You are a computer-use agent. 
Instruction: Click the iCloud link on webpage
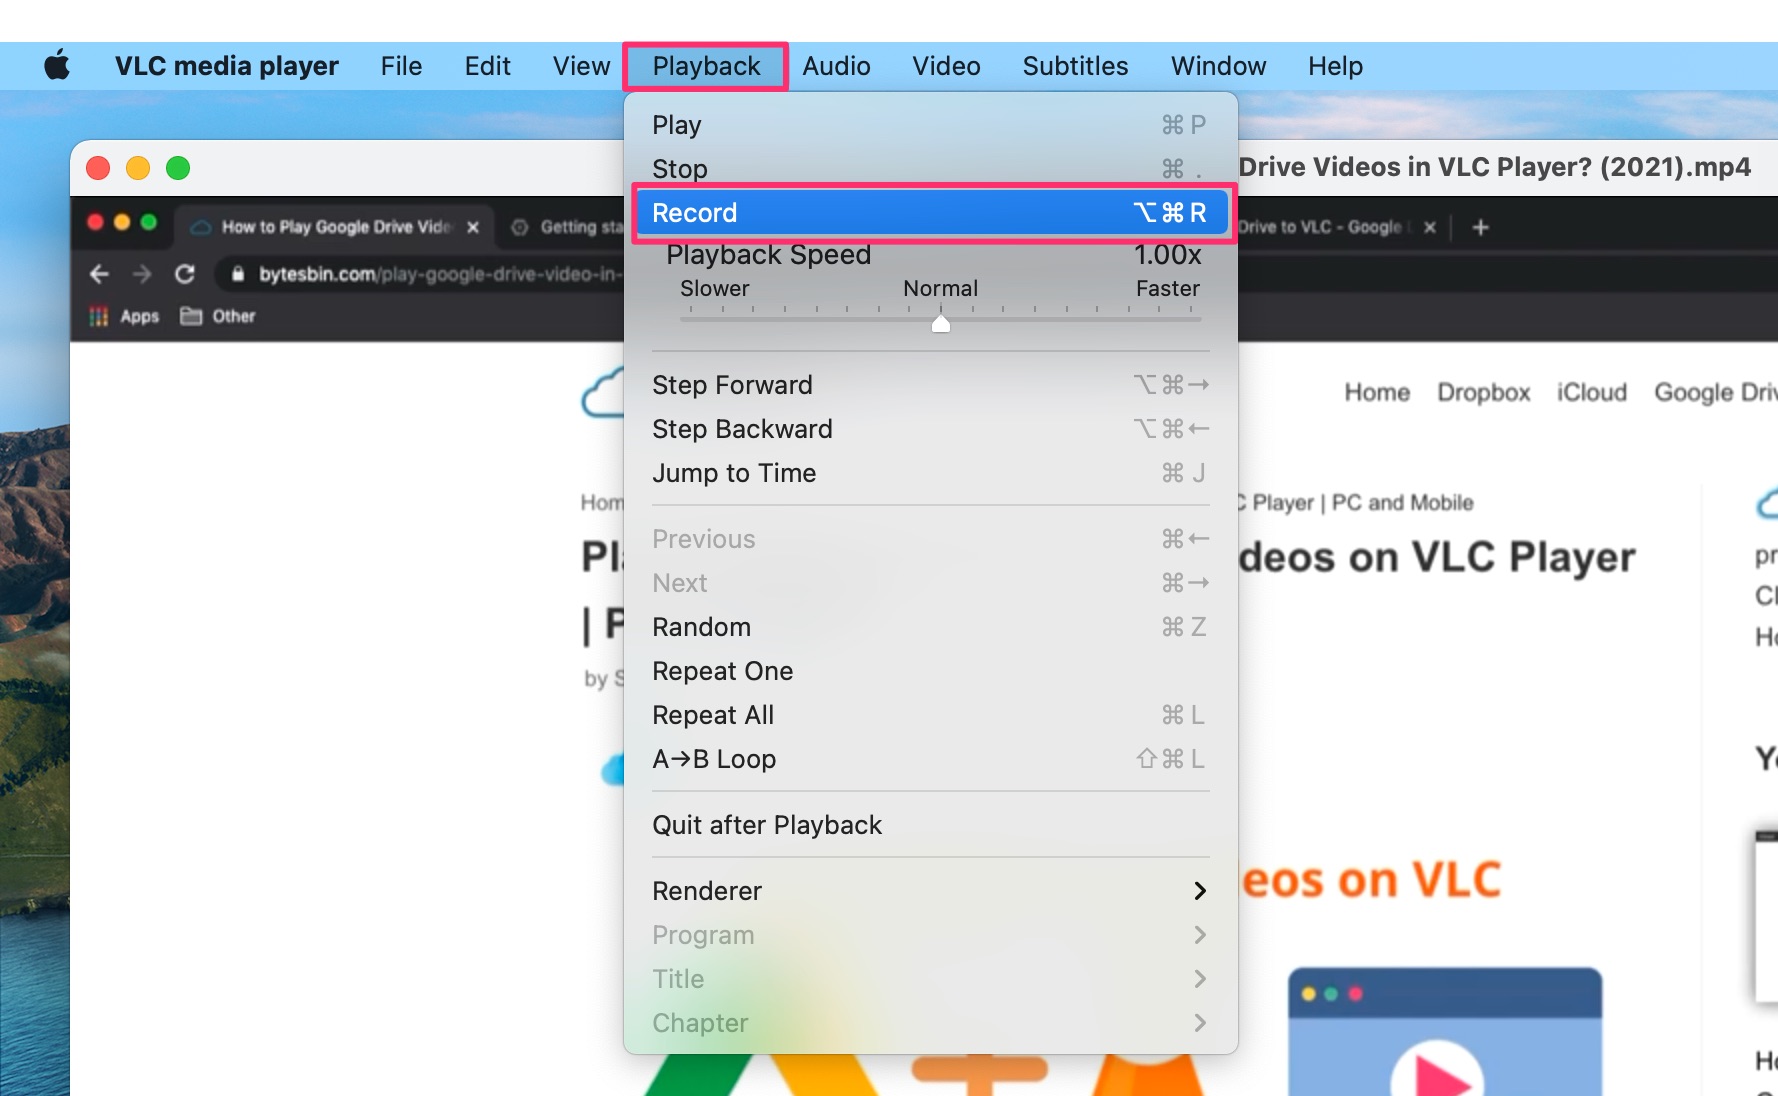[1592, 392]
